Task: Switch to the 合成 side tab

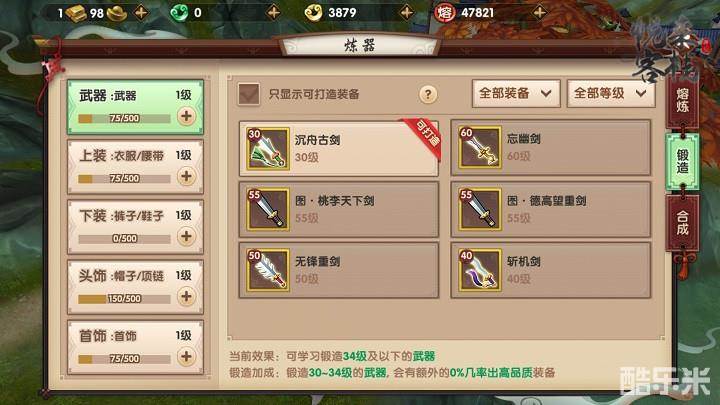Action: click(x=682, y=223)
